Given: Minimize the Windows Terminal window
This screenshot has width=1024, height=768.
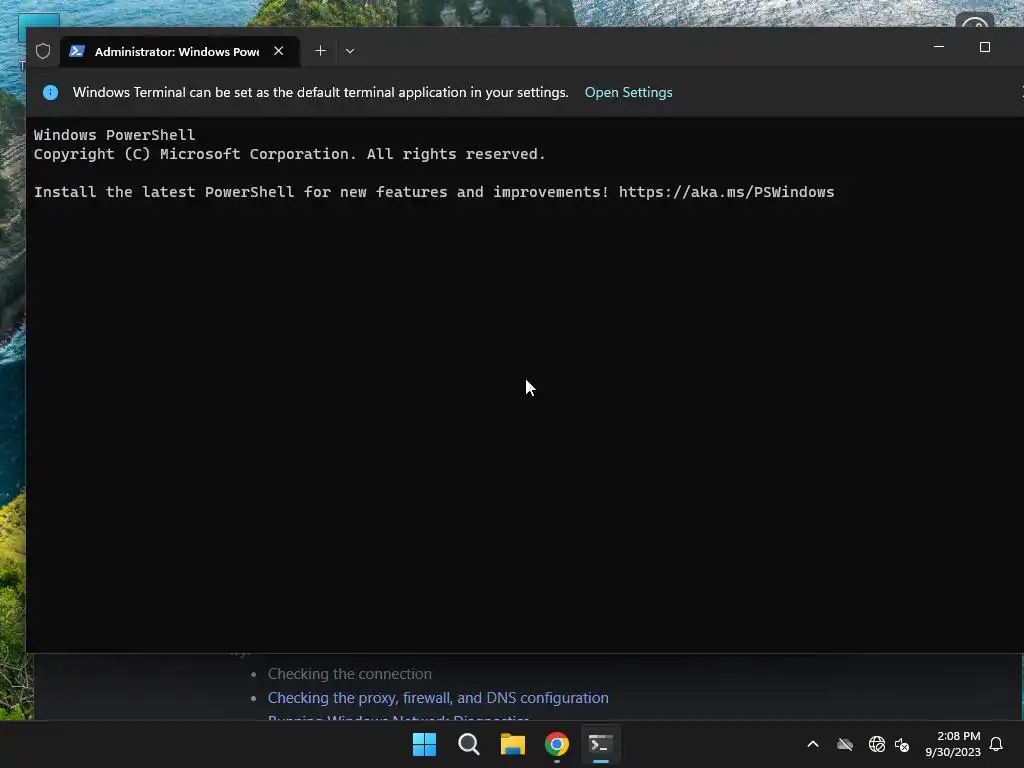Looking at the screenshot, I should click(x=939, y=47).
